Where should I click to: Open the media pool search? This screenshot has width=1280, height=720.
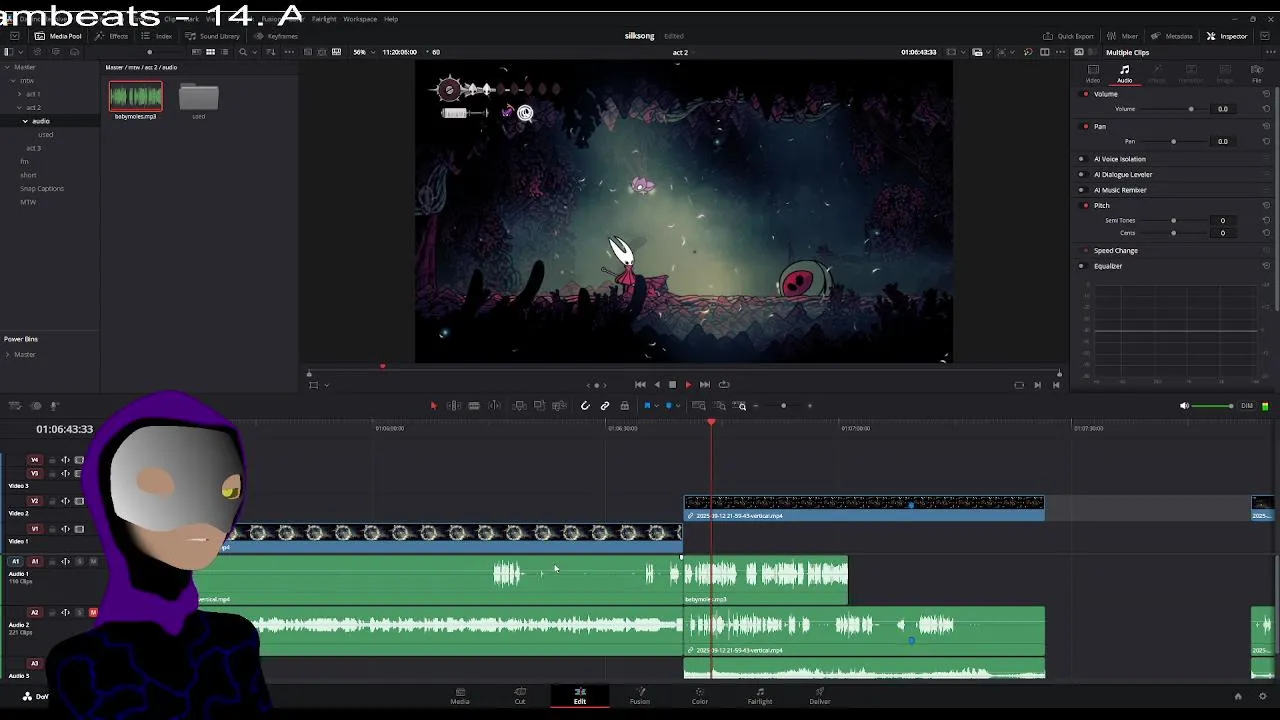[242, 52]
